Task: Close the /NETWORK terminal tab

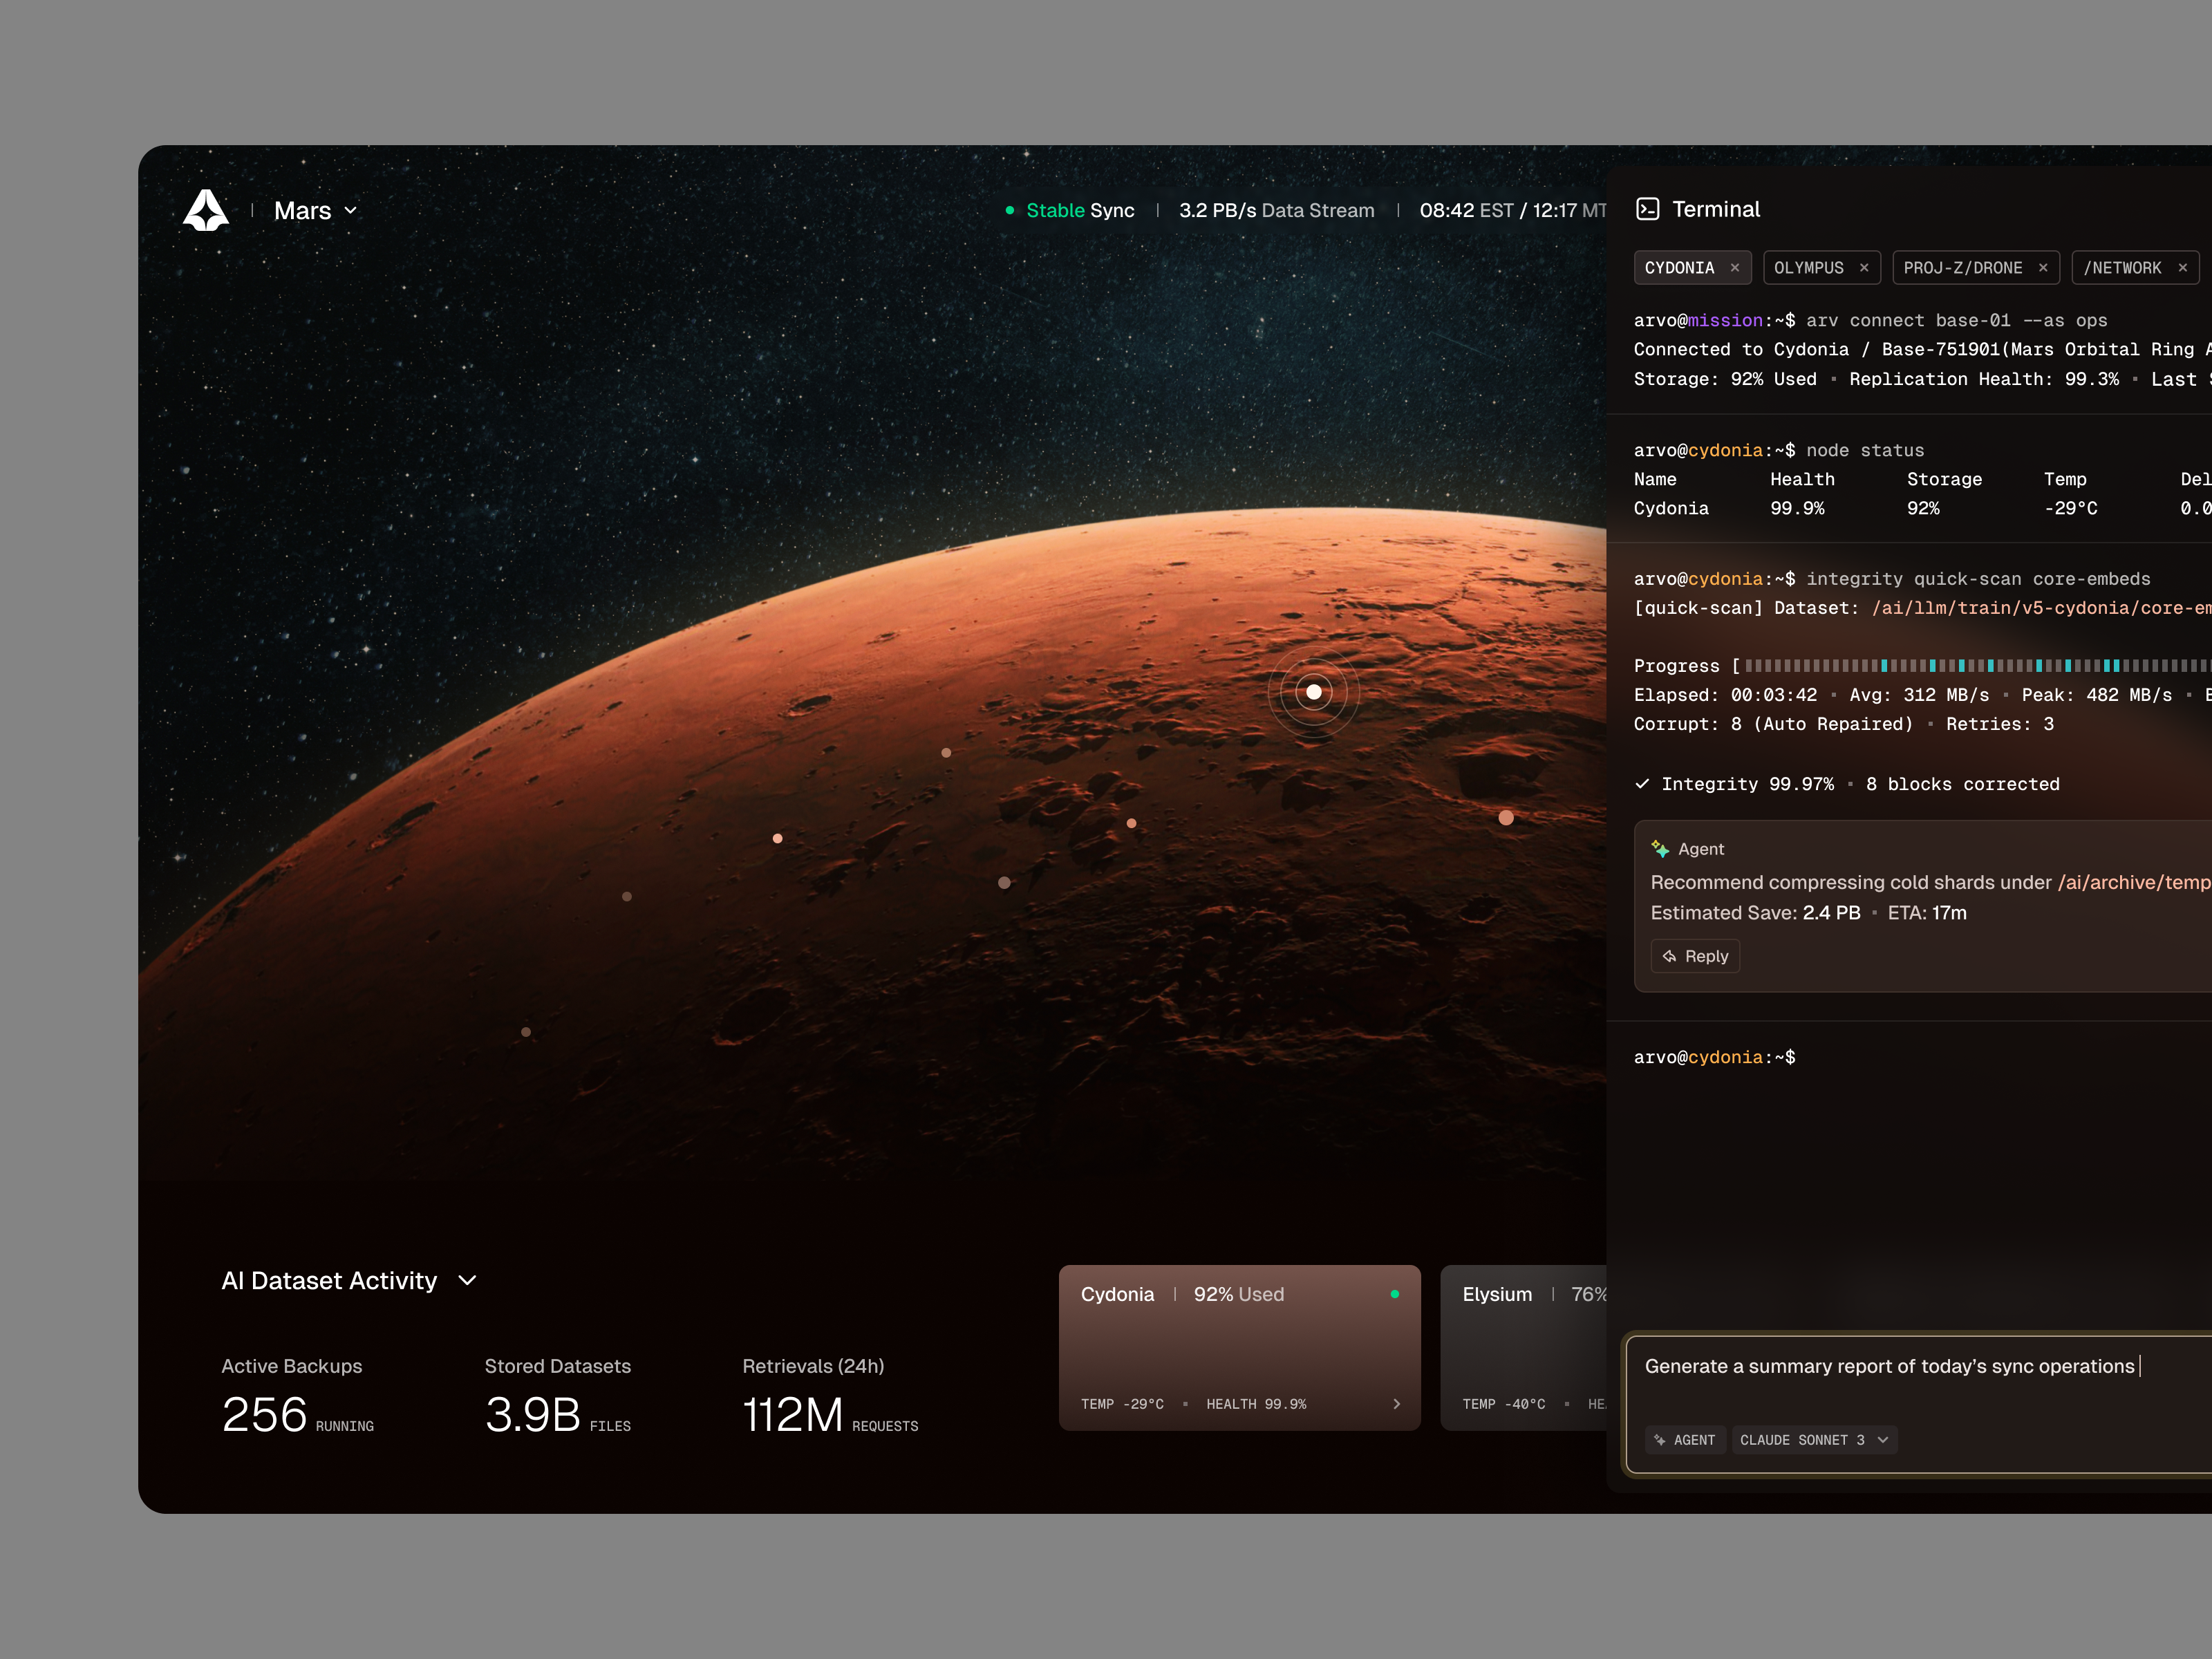Action: (x=2183, y=268)
